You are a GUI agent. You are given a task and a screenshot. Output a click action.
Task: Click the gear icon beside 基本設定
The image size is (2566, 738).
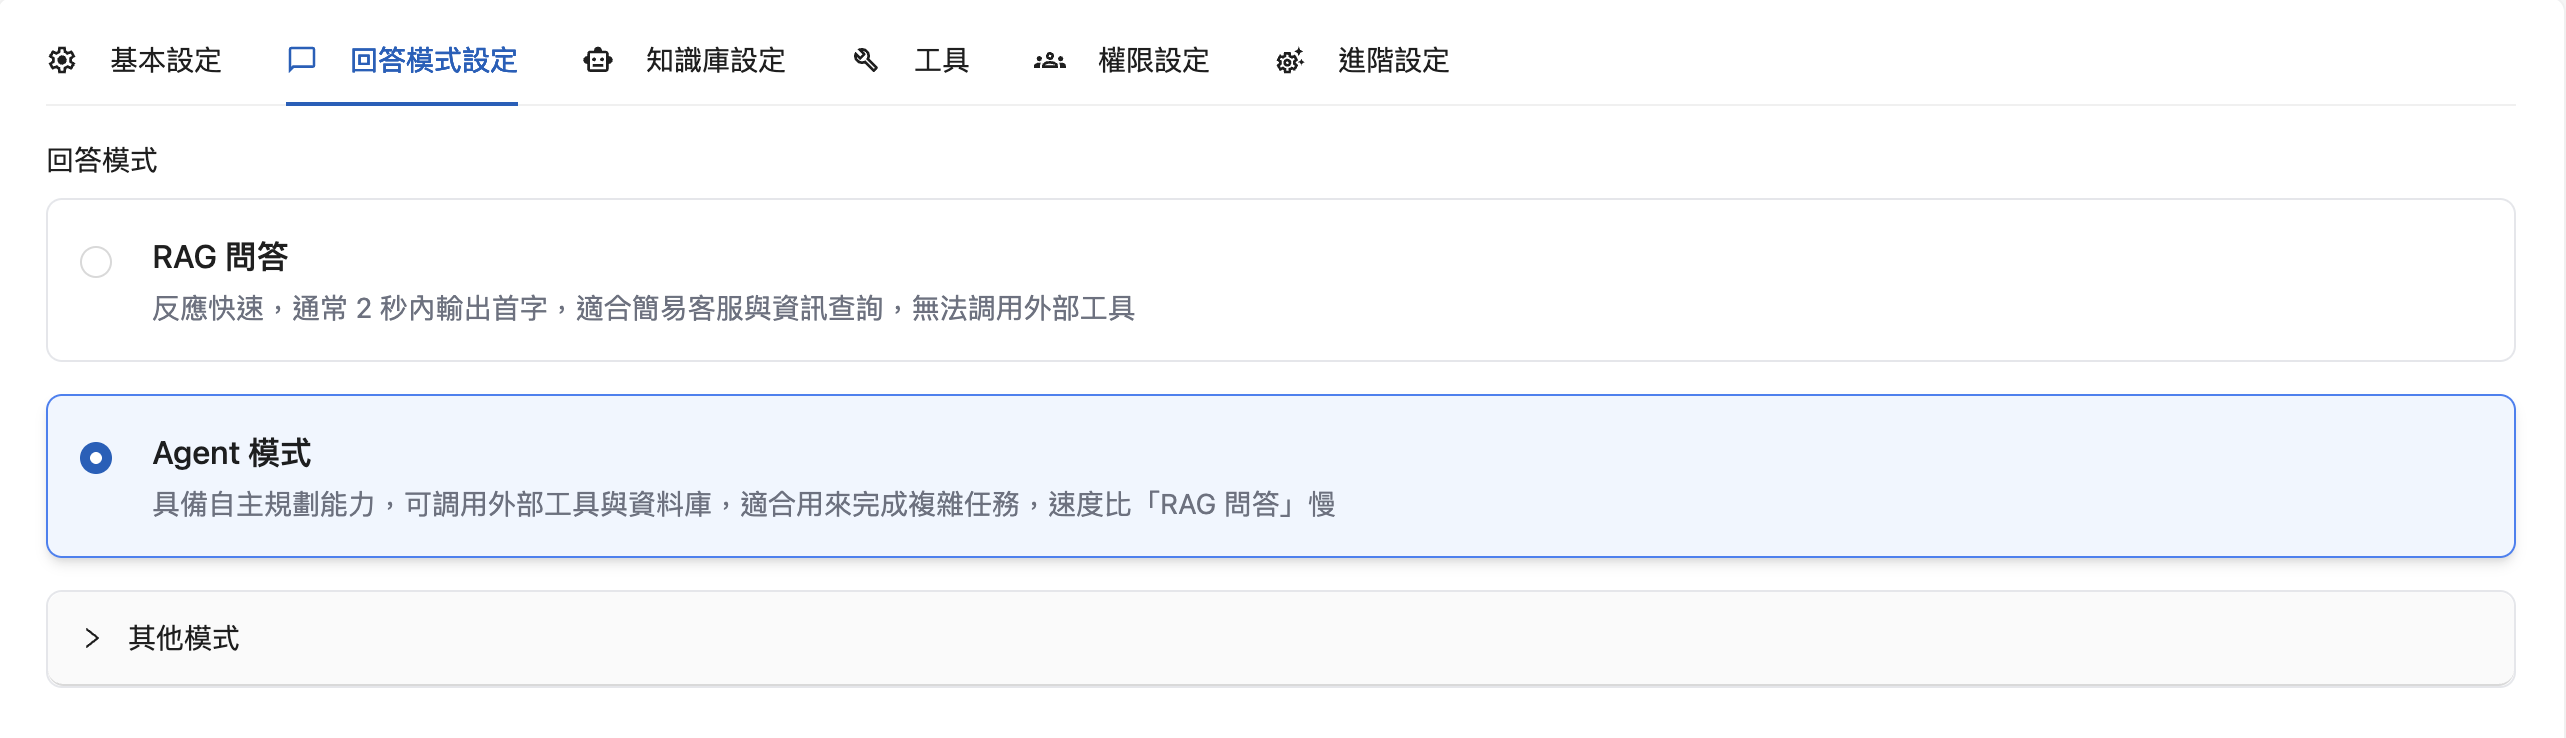coord(62,61)
